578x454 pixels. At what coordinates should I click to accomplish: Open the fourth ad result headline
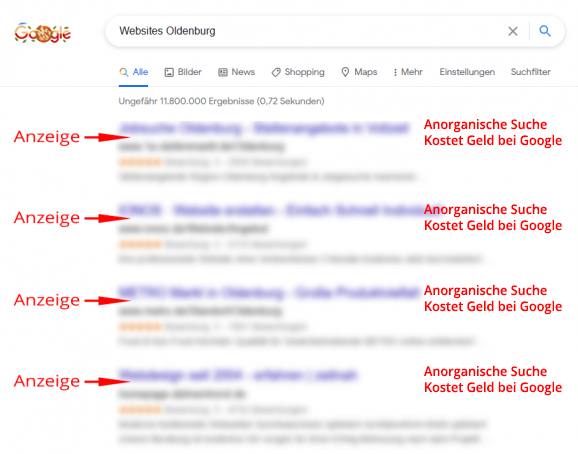pyautogui.click(x=238, y=375)
